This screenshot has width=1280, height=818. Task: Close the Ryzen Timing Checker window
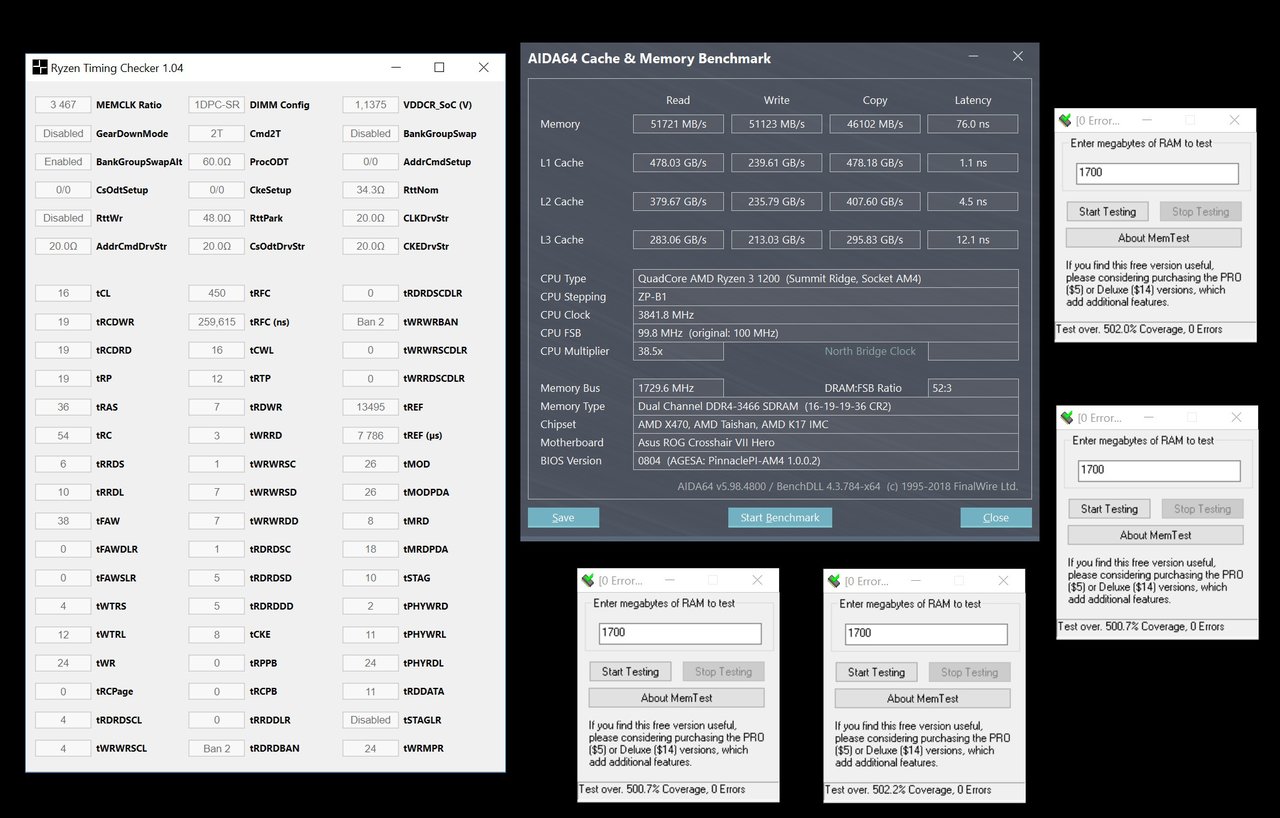point(484,68)
